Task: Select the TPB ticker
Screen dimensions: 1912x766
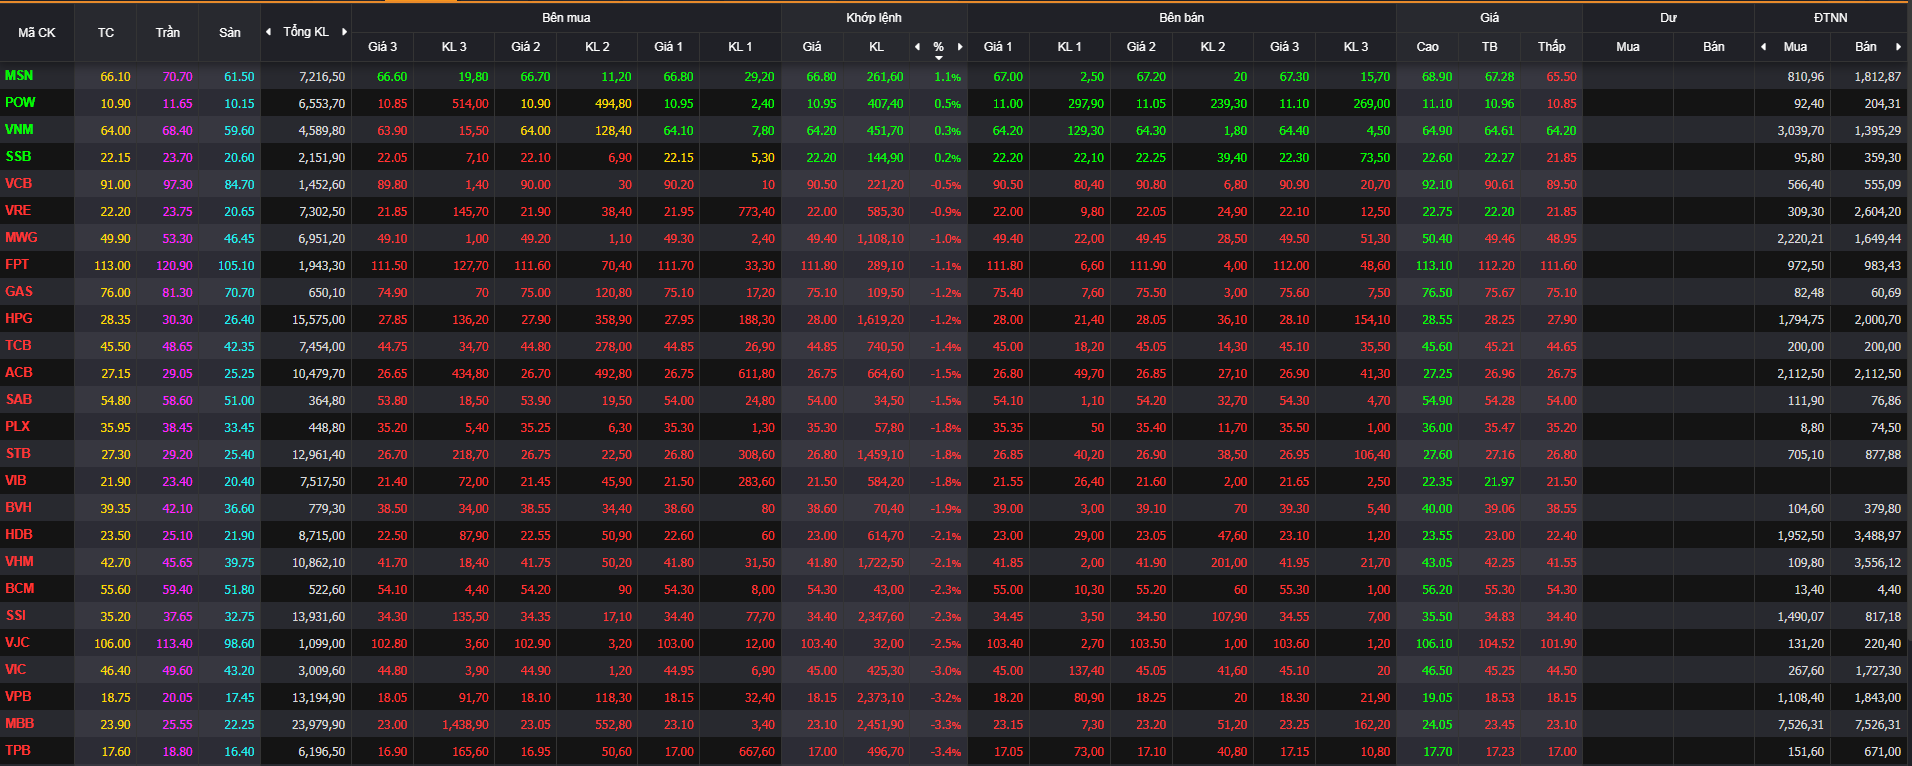Action: click(x=17, y=751)
